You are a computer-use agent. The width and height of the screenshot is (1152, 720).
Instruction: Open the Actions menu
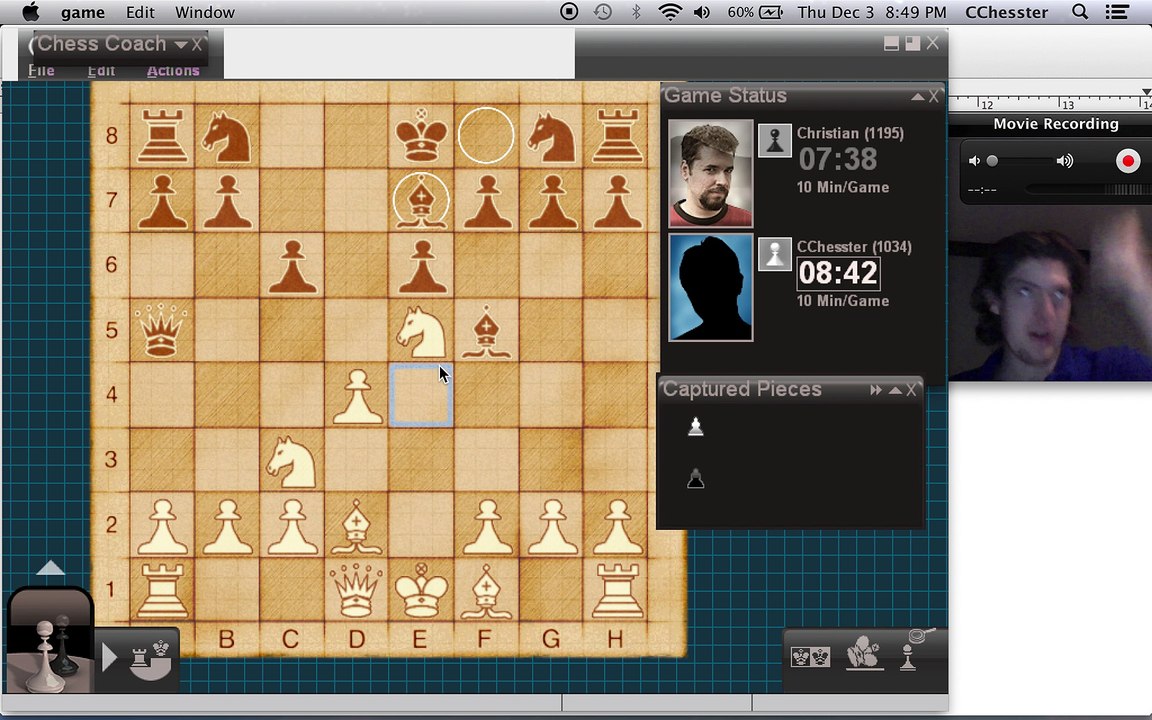point(173,71)
